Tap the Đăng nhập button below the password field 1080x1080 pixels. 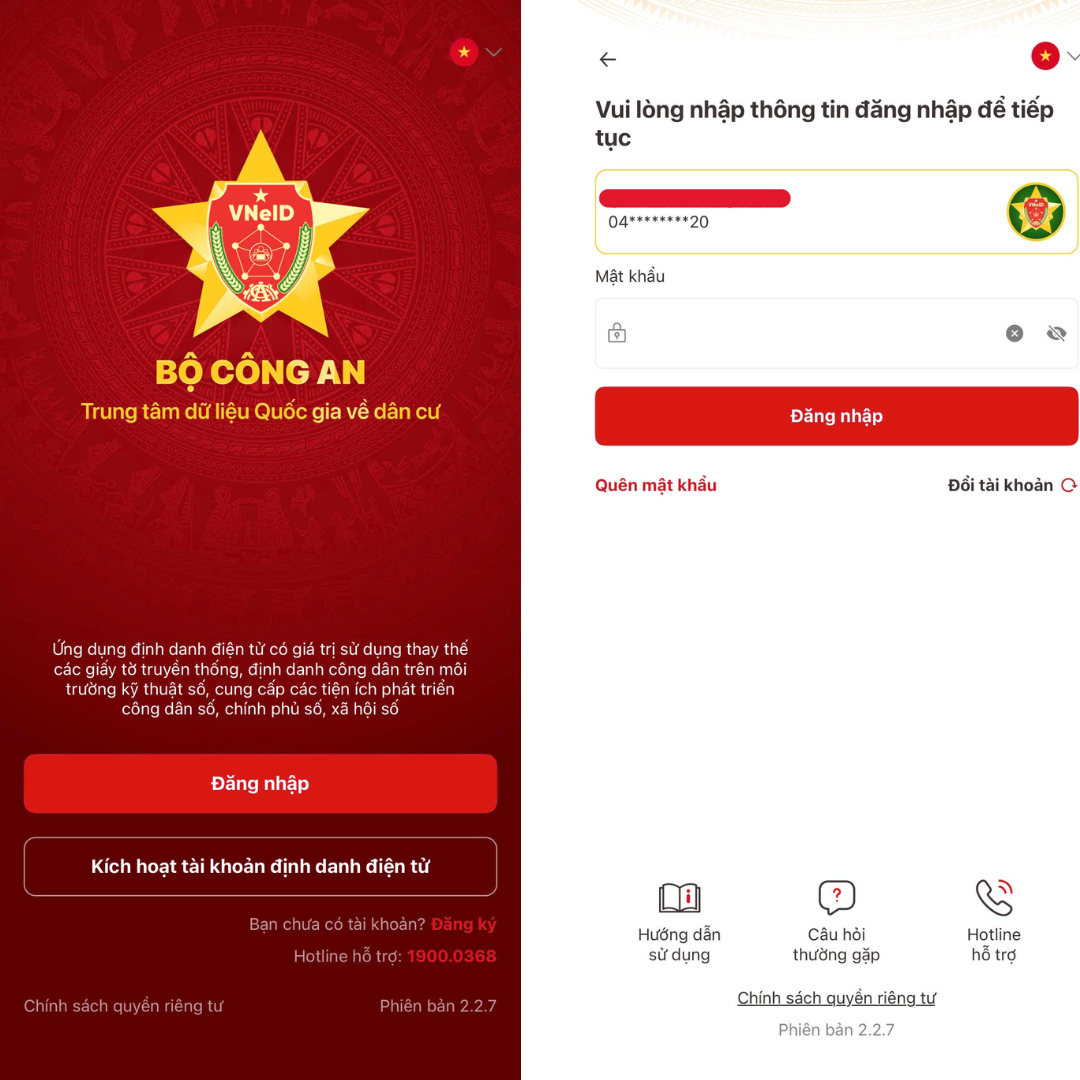coord(836,416)
